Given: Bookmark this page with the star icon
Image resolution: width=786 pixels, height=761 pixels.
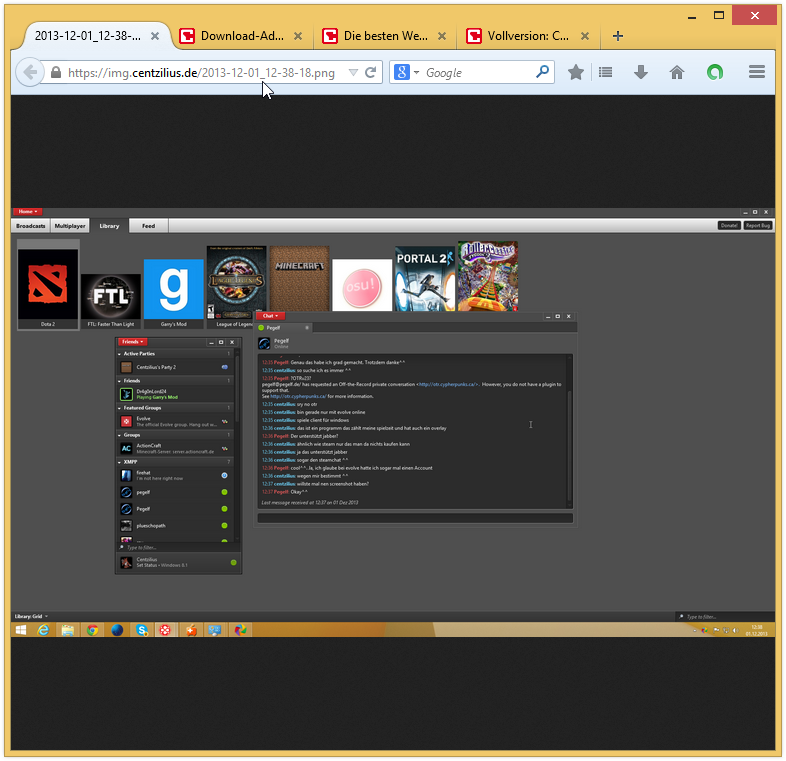Looking at the screenshot, I should click(576, 72).
